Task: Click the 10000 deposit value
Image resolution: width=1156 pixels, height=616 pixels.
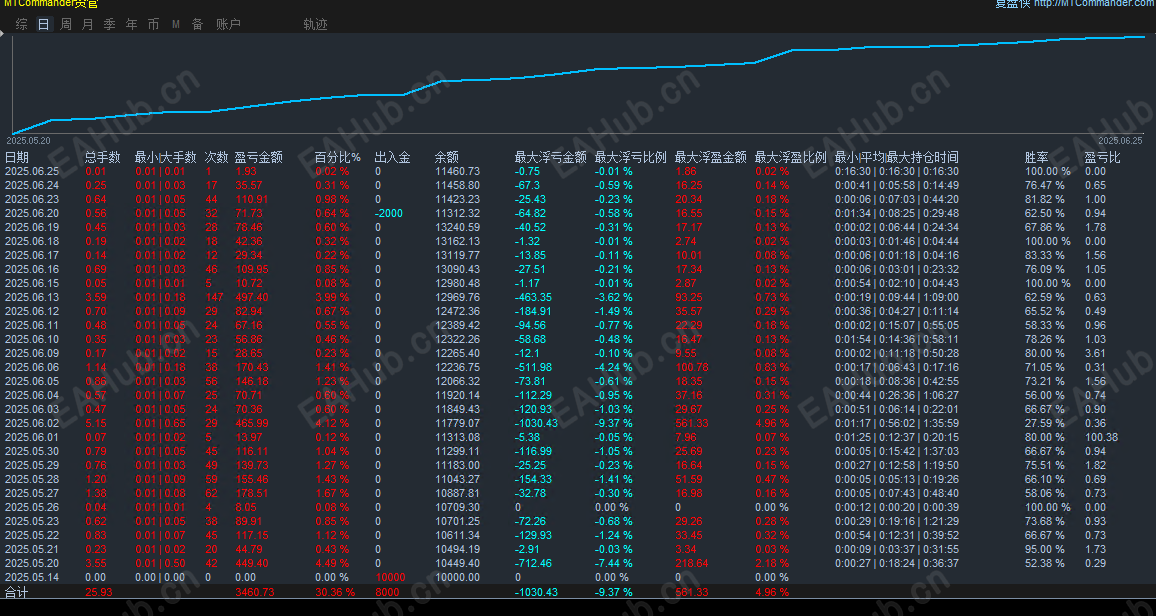Action: [390, 577]
